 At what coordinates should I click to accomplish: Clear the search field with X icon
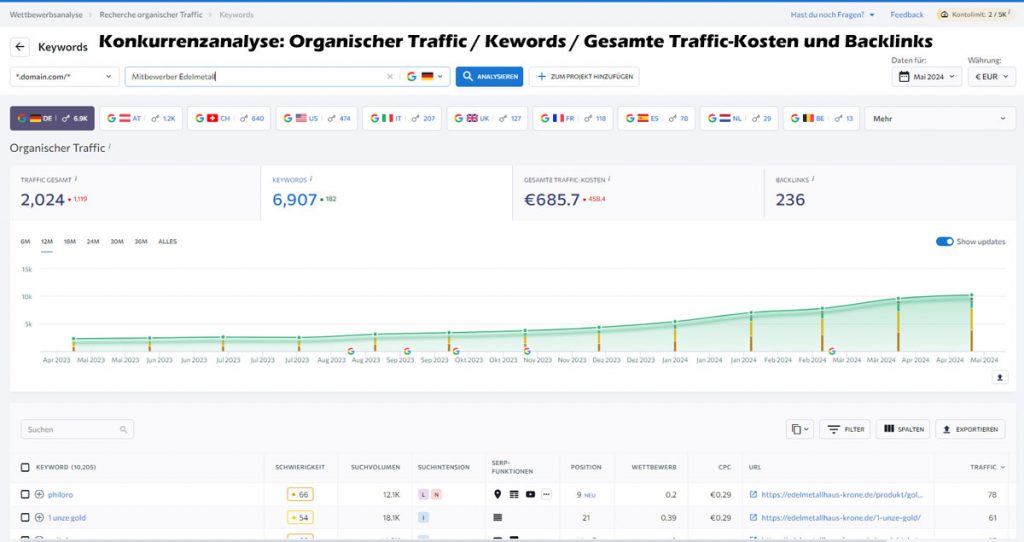pyautogui.click(x=390, y=76)
